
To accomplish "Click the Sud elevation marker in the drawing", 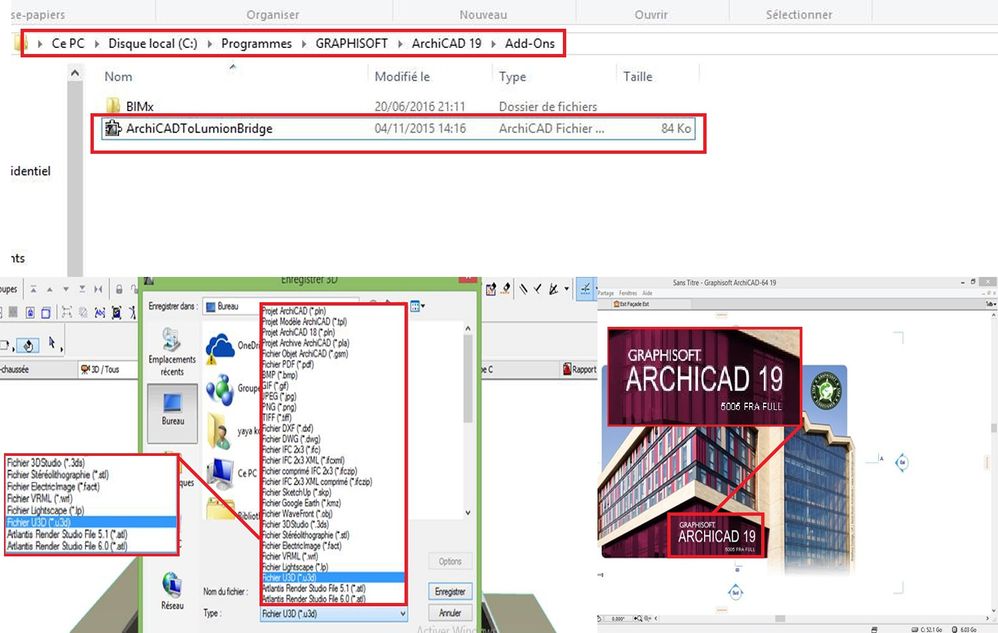I will tap(735, 593).
